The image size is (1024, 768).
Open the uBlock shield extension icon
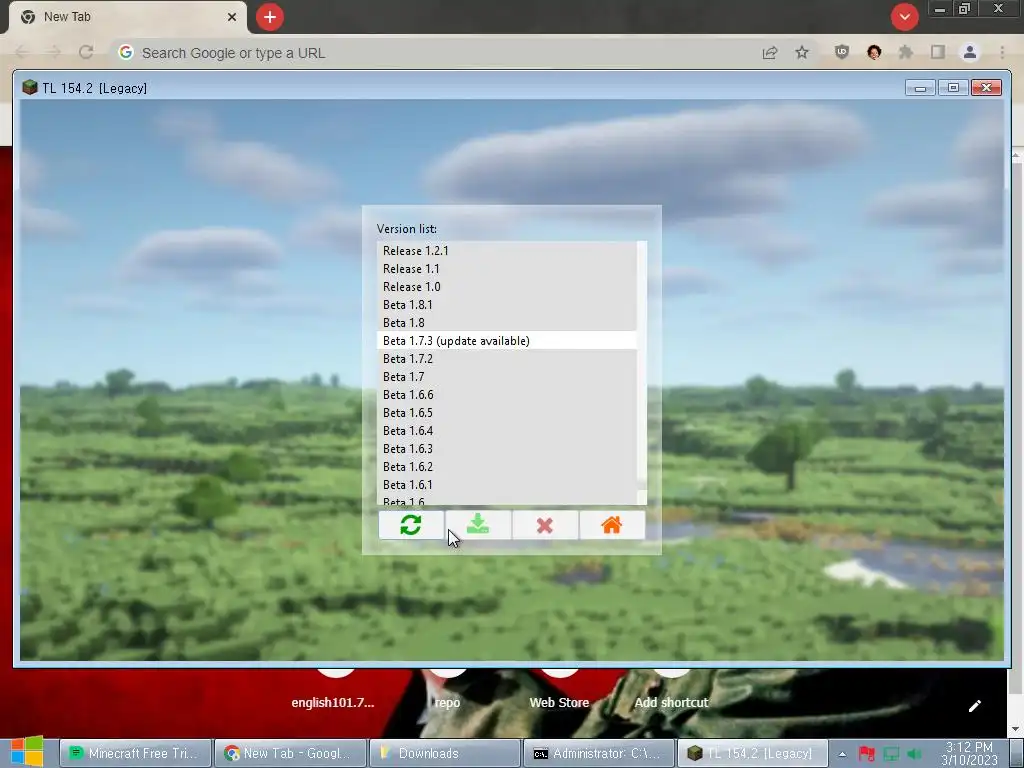pos(842,52)
